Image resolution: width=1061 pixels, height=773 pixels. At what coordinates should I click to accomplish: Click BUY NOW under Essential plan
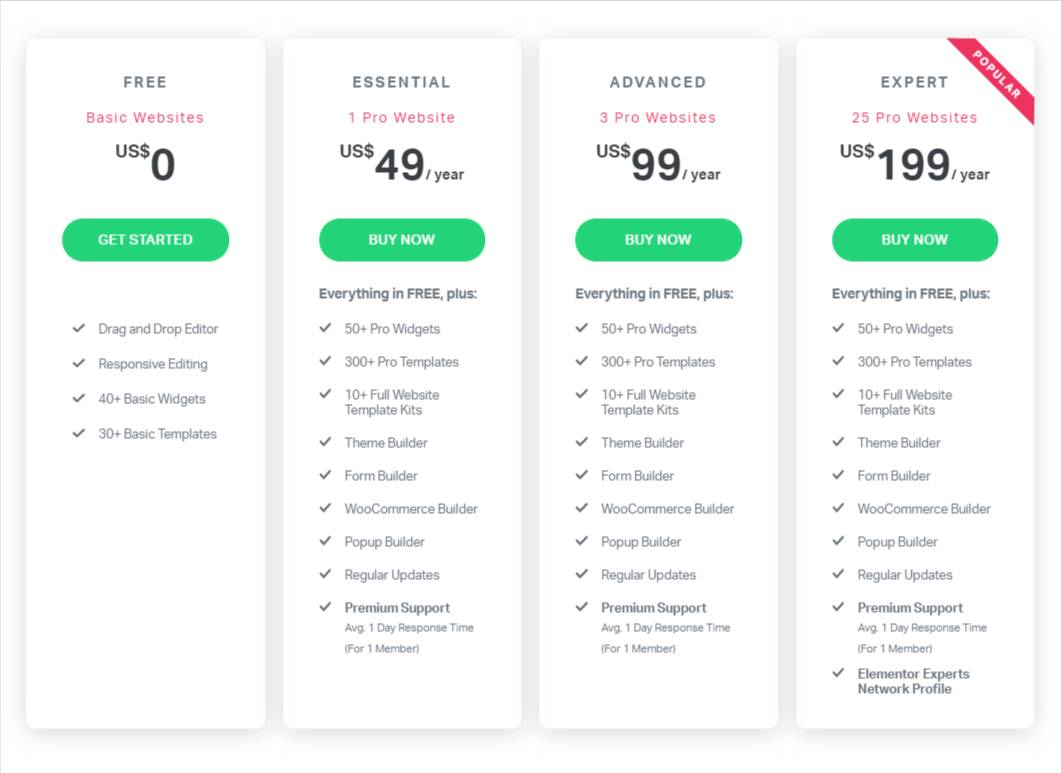click(x=402, y=240)
